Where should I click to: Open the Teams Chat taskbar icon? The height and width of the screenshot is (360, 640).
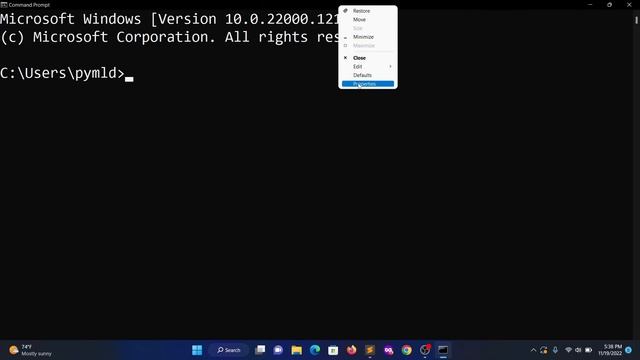tap(278, 350)
